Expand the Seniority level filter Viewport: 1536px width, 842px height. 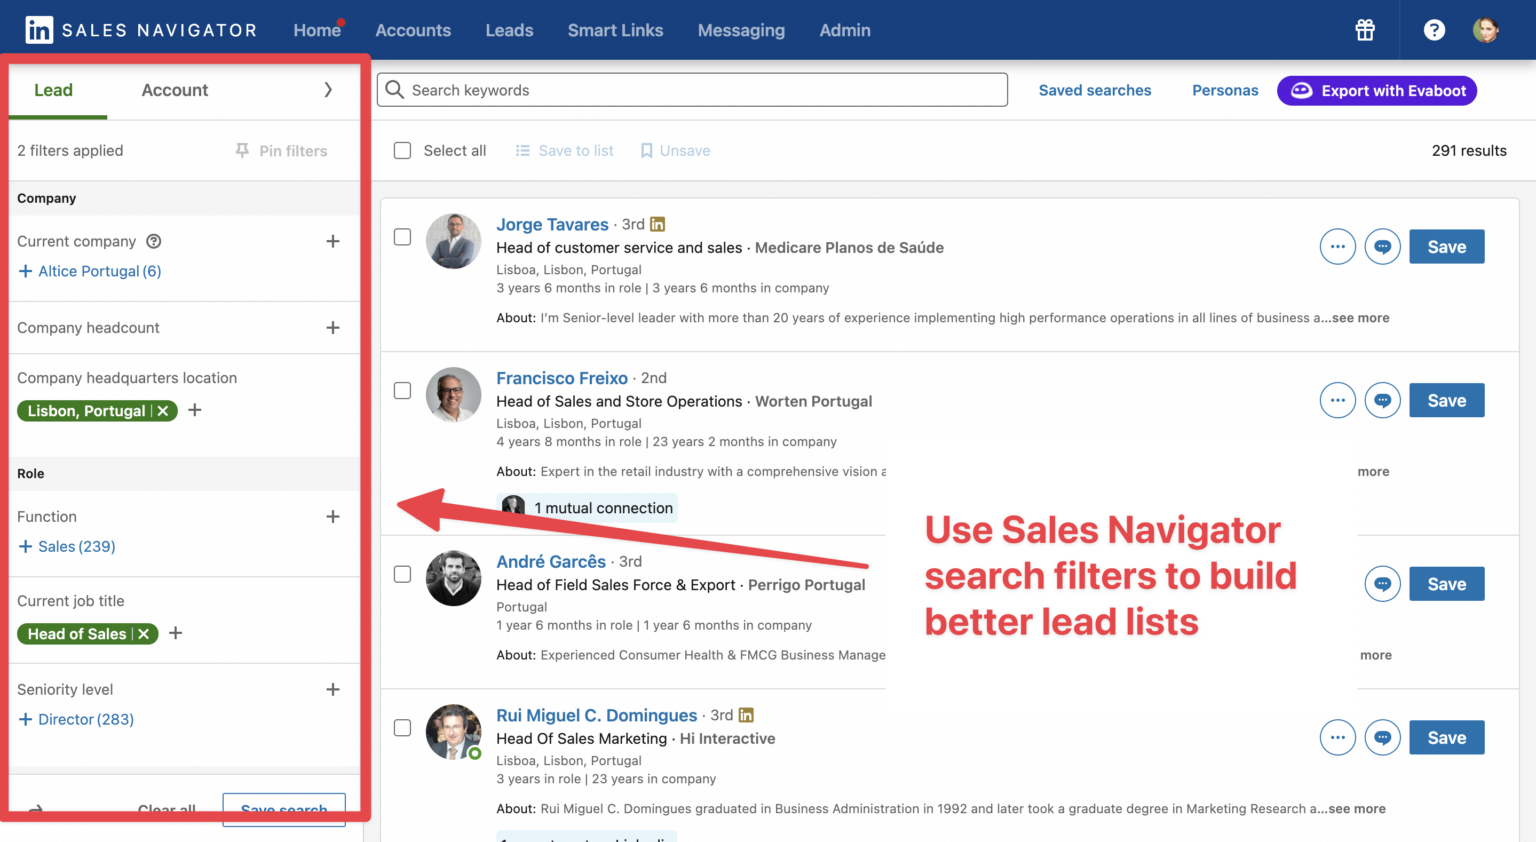[x=333, y=689]
